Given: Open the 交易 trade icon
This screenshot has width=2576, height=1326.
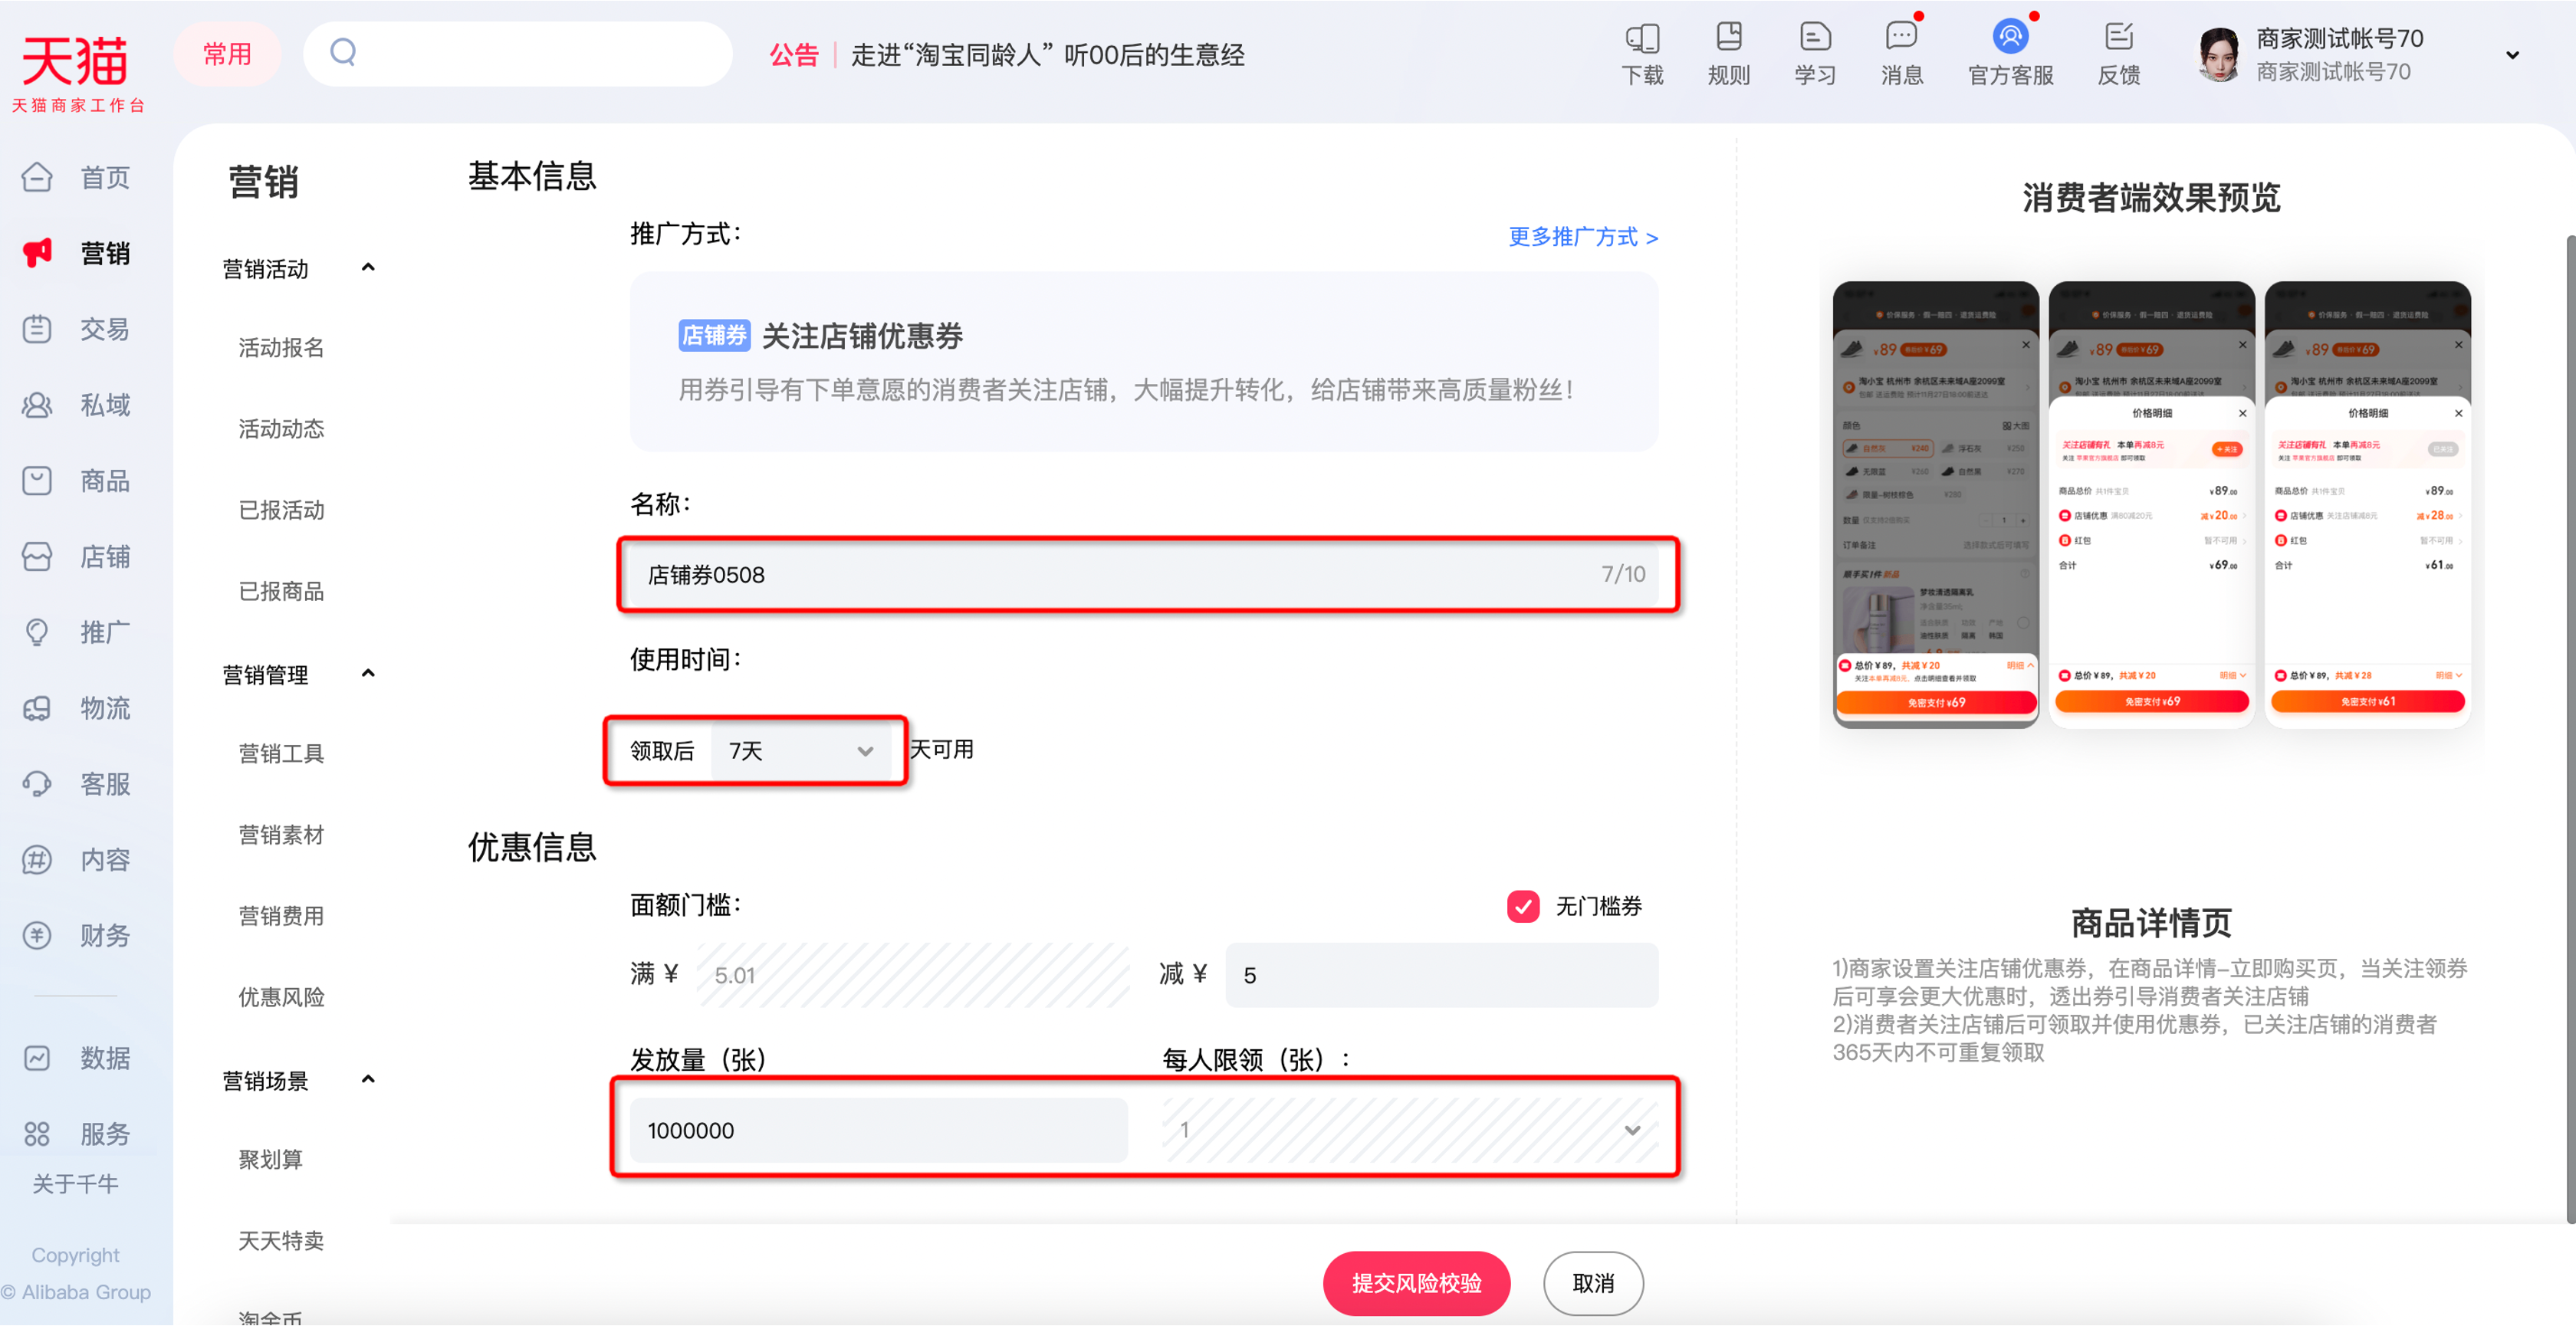Looking at the screenshot, I should 37,329.
